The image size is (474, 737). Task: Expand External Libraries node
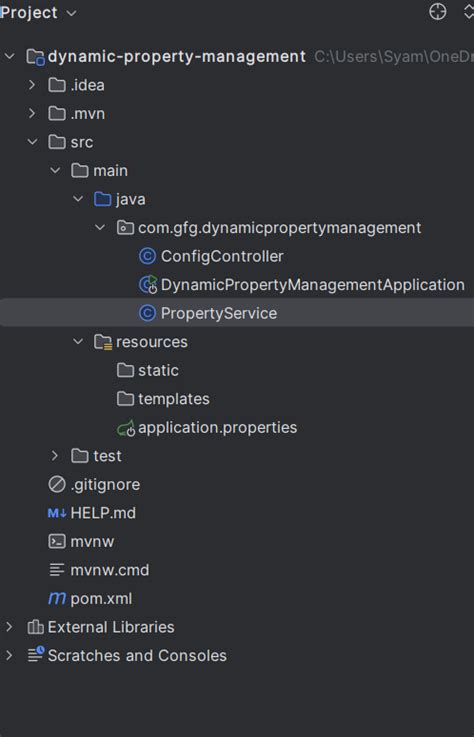[9, 627]
